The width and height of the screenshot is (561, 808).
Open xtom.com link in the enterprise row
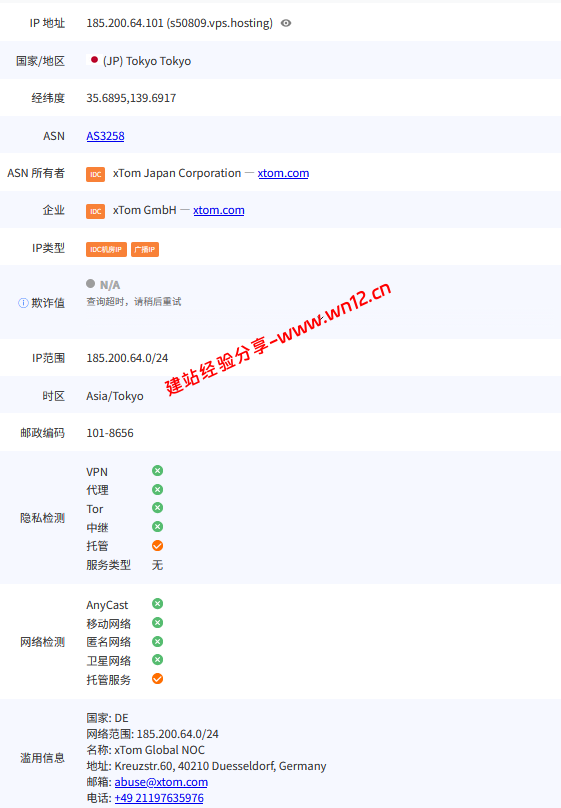(x=219, y=210)
